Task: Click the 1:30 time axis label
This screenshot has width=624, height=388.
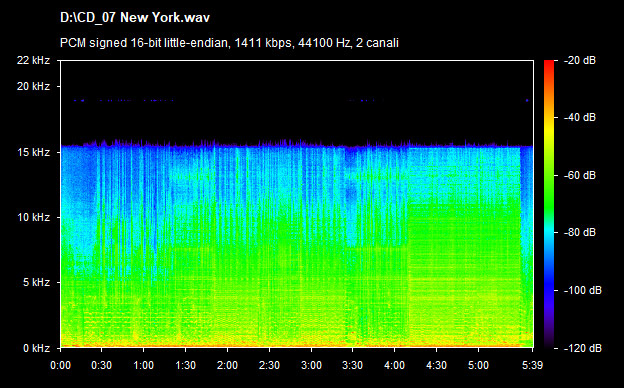Action: [185, 365]
